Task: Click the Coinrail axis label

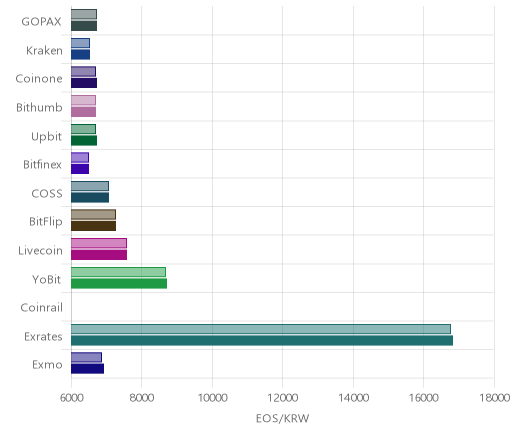Action: pos(41,307)
